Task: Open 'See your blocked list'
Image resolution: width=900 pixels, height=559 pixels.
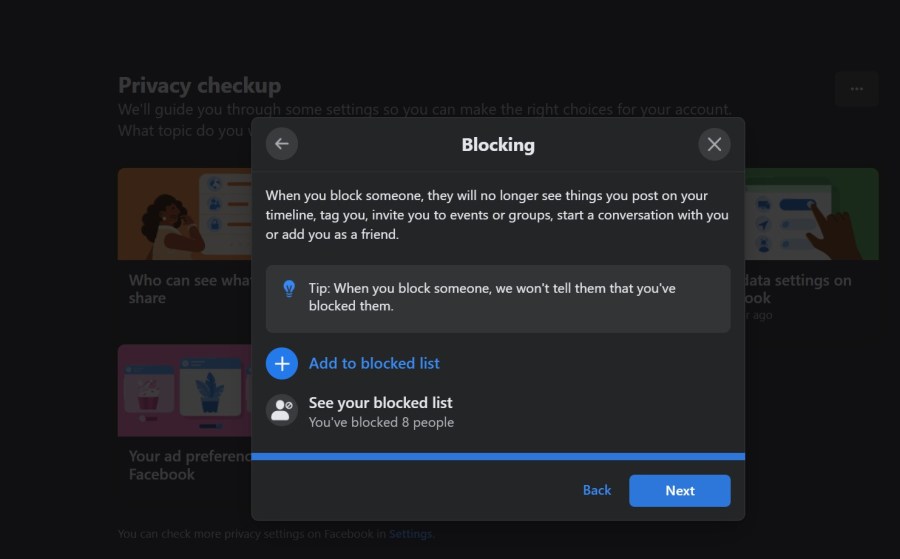Action: coord(380,403)
